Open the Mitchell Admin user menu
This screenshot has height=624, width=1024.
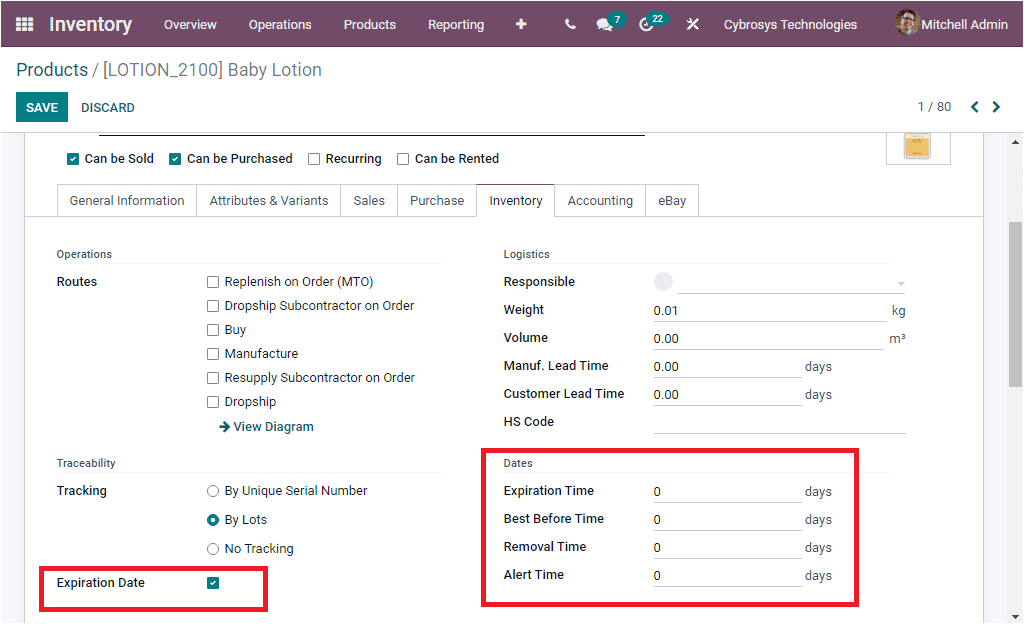950,23
